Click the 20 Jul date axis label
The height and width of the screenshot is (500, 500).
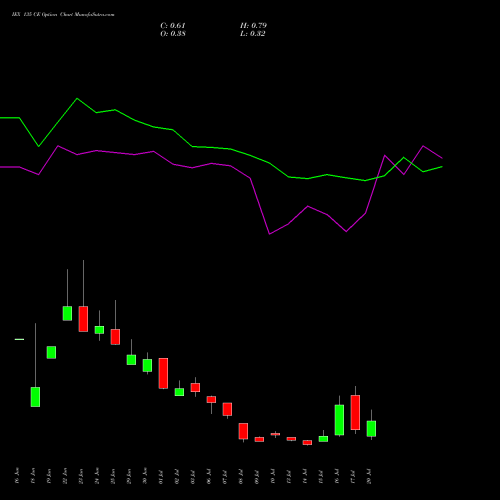click(369, 477)
